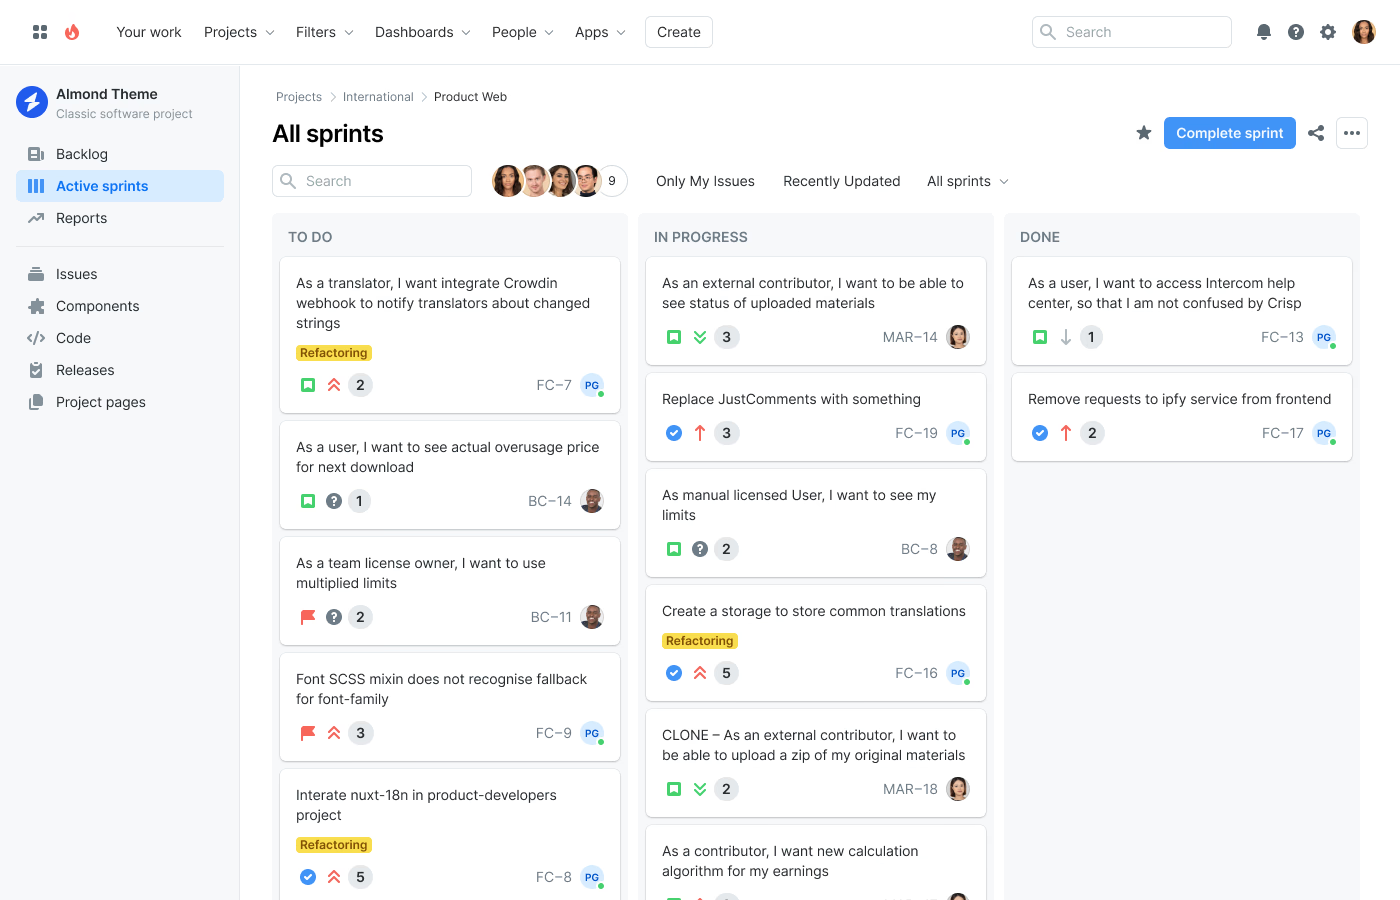The width and height of the screenshot is (1400, 900).
Task: Click the Complete sprint button
Action: (1229, 133)
